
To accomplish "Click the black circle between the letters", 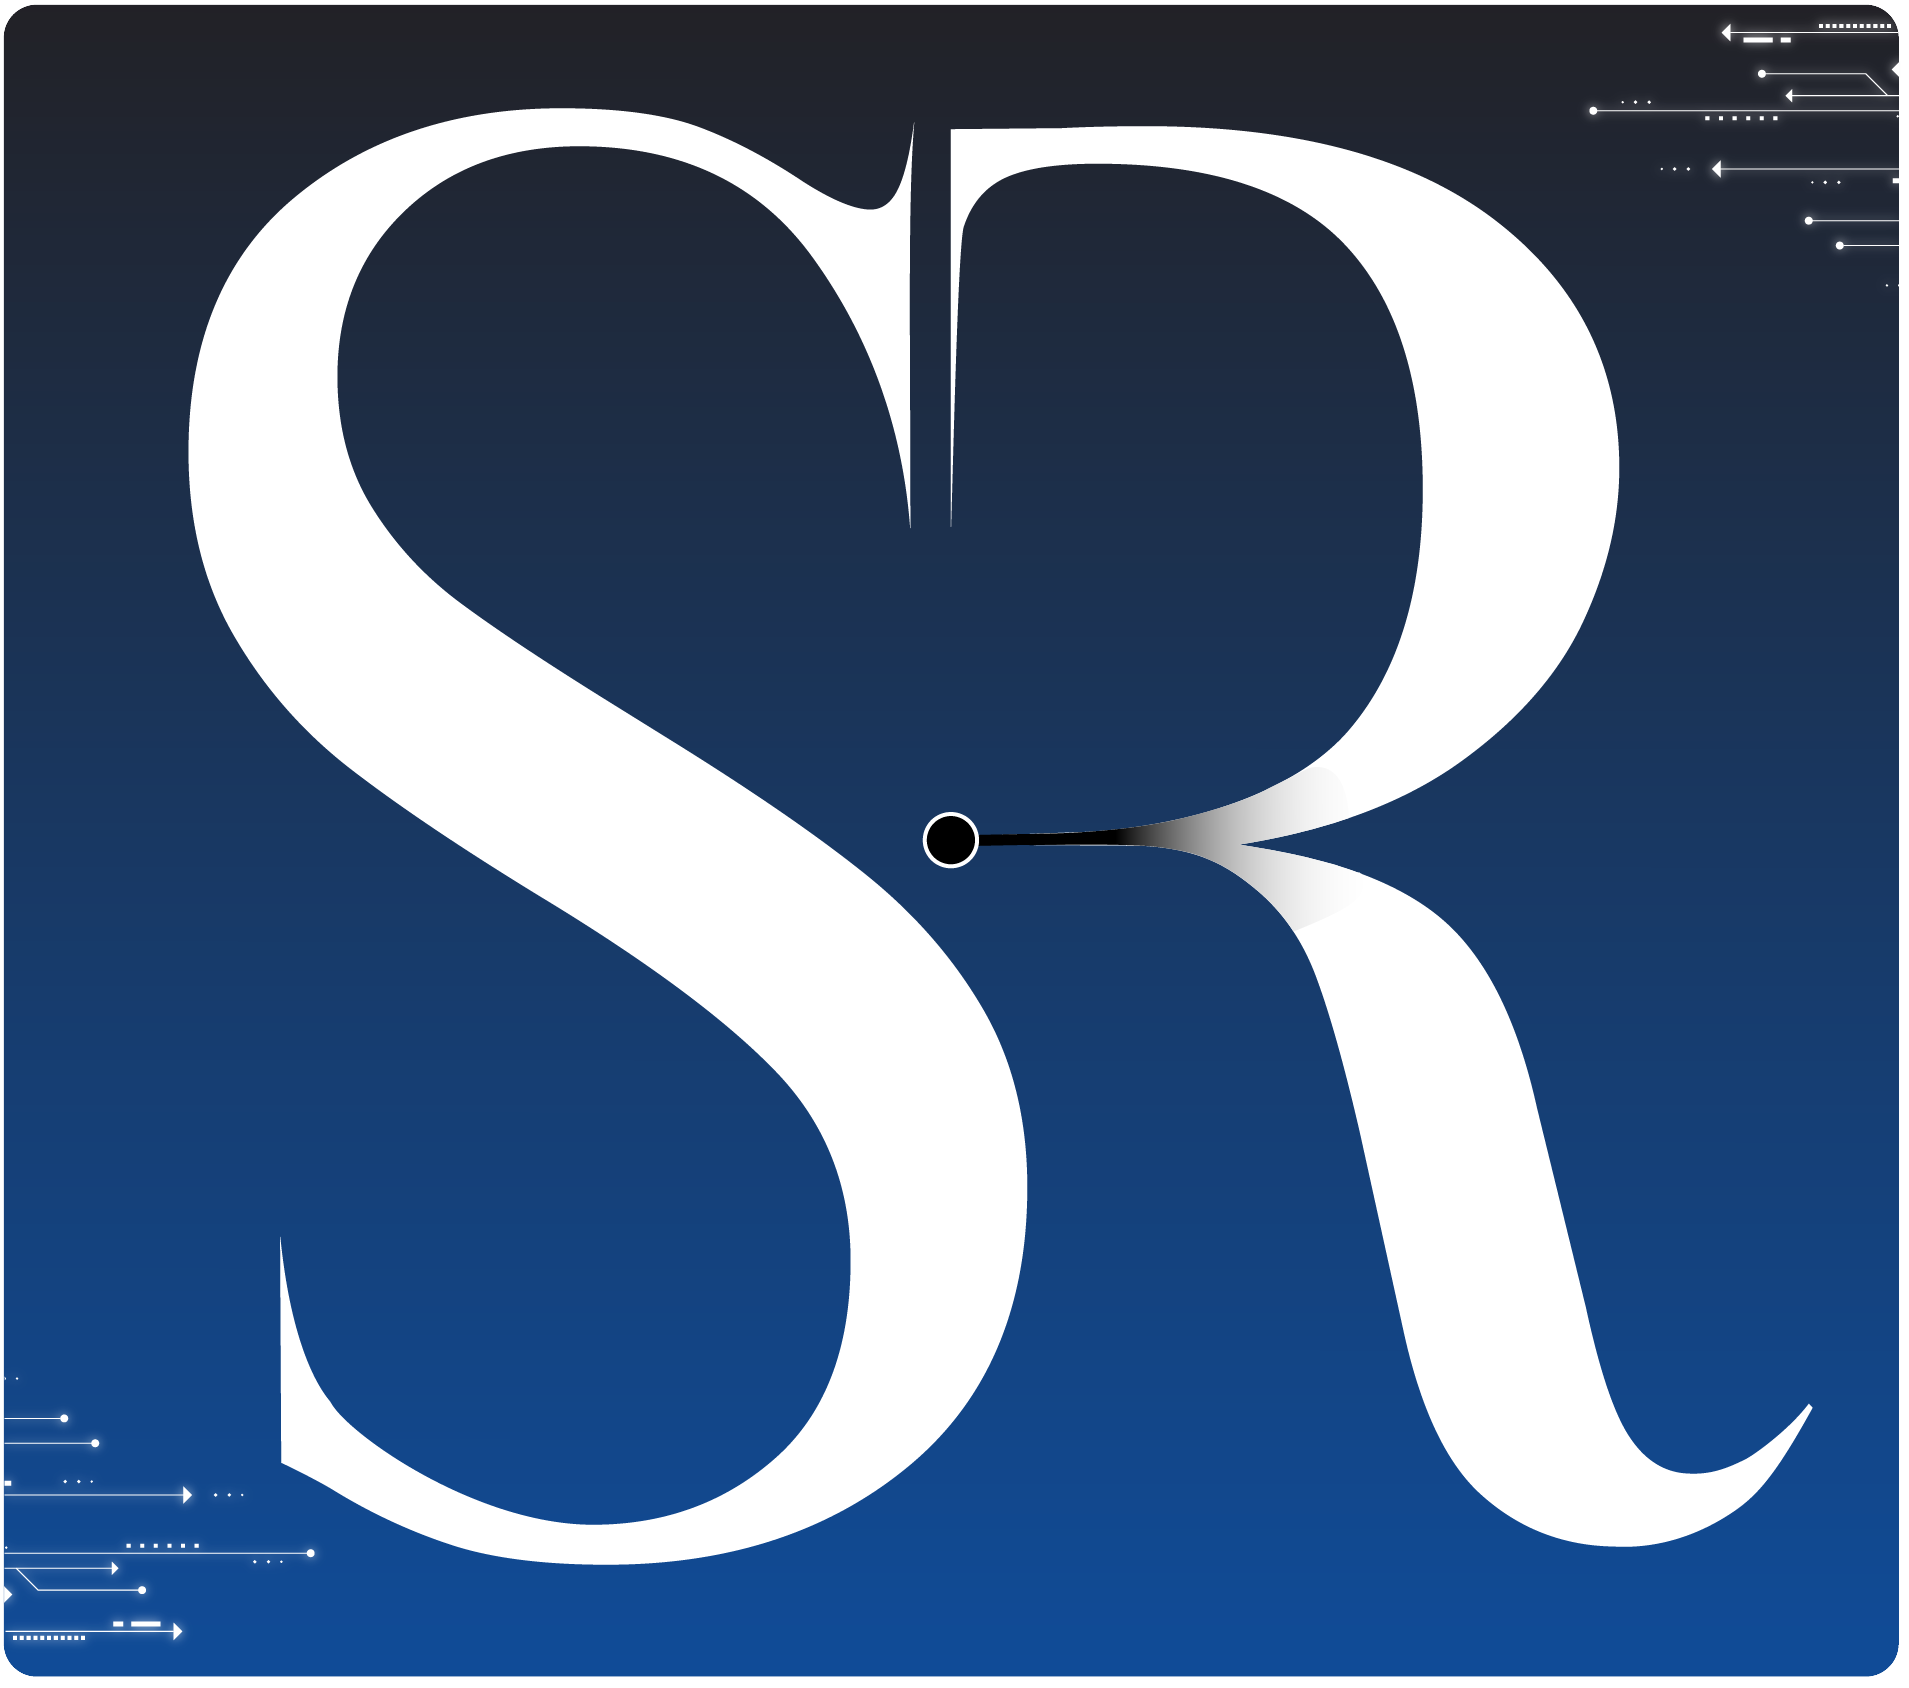I will tap(950, 839).
